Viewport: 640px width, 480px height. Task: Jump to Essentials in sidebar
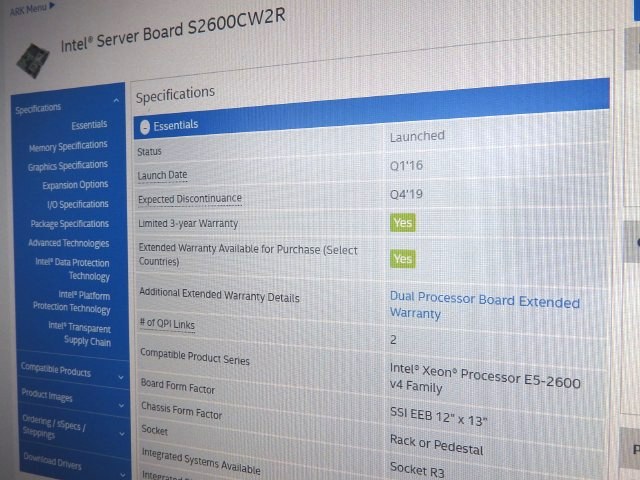(x=89, y=124)
